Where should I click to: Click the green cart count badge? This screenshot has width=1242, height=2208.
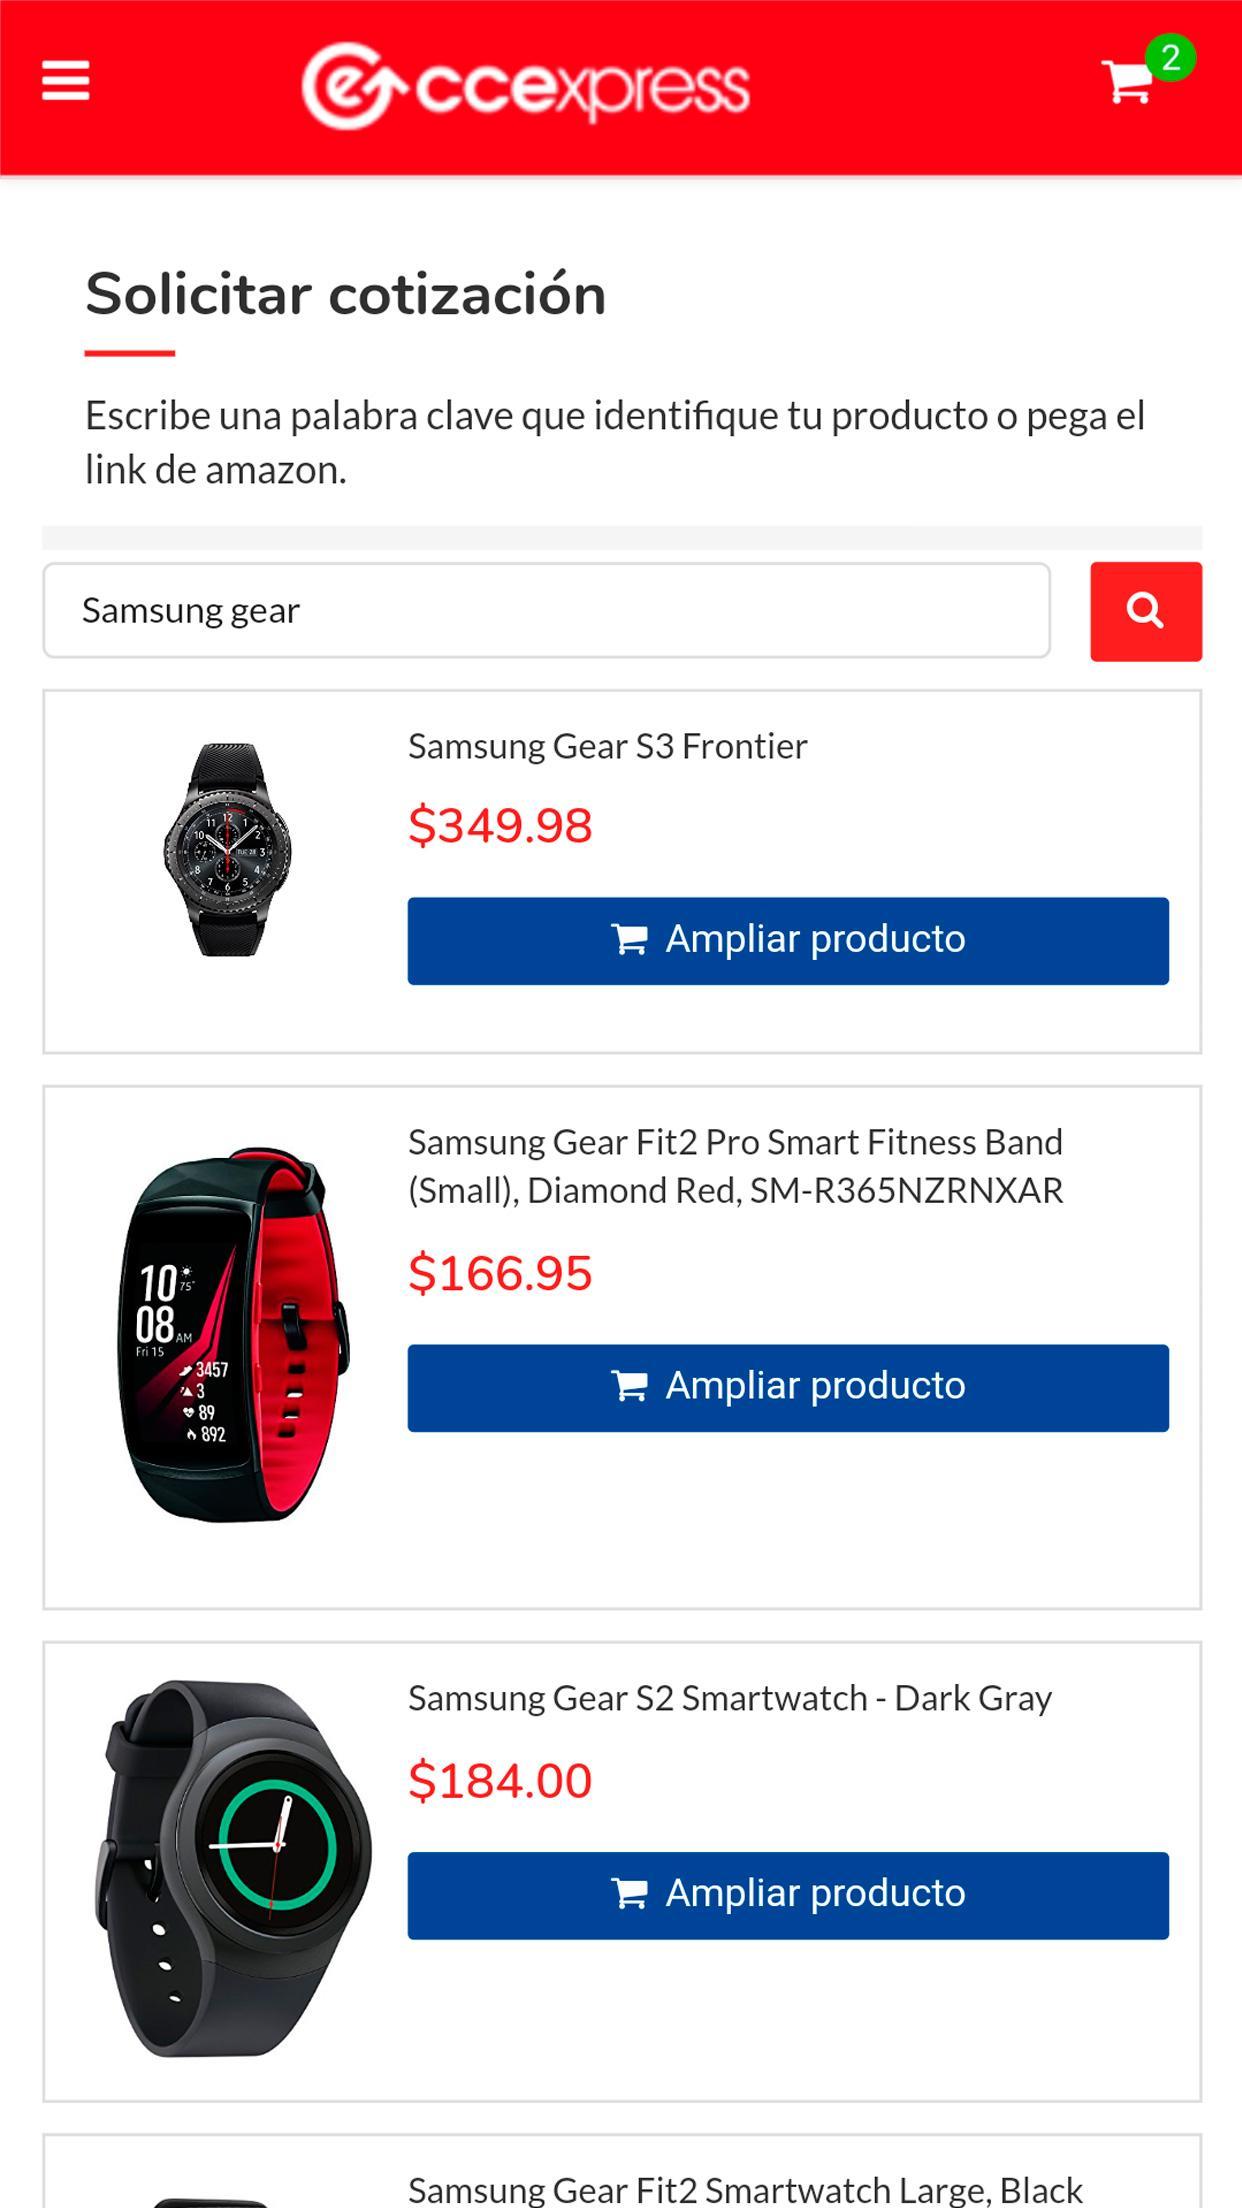point(1170,58)
